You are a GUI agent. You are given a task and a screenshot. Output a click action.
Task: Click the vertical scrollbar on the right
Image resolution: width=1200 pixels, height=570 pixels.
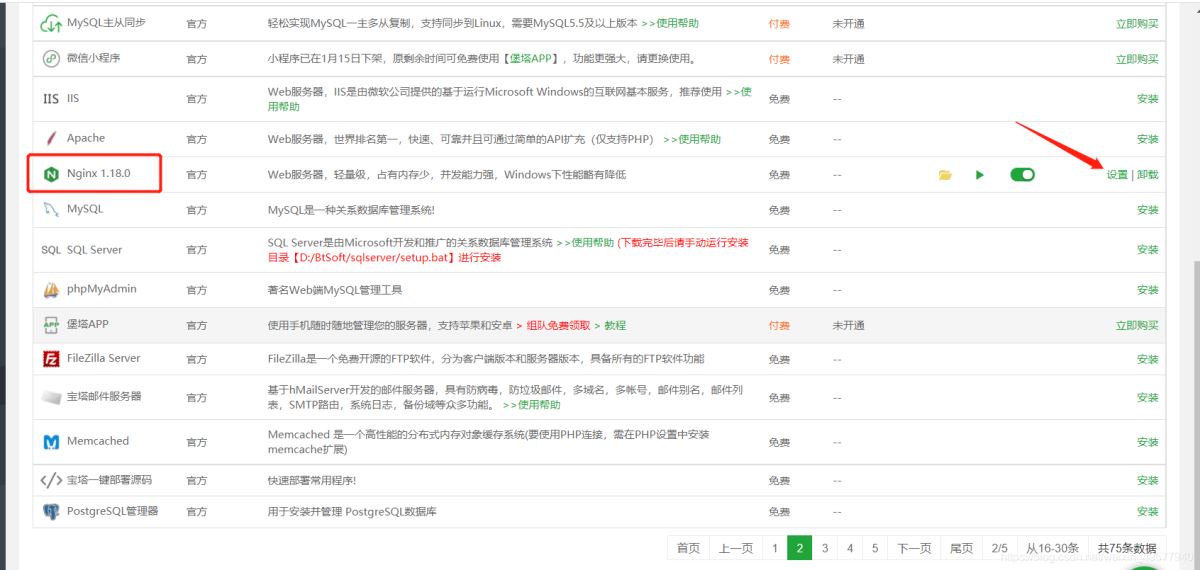click(x=1194, y=400)
